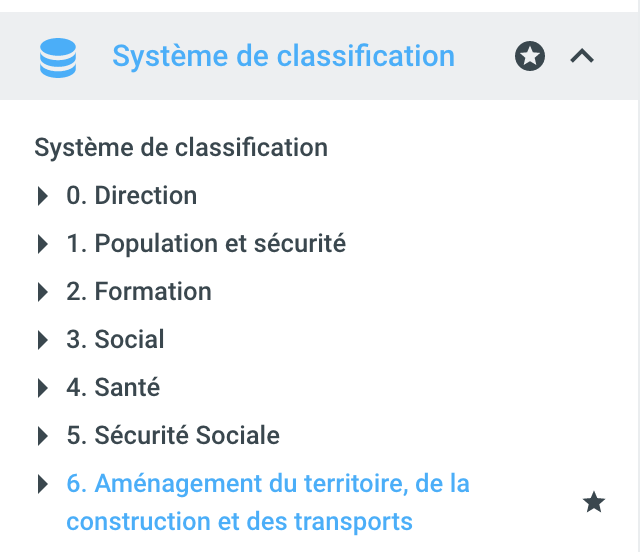Expand the 6. Aménagement du territoire arrow
The image size is (640, 552).
[x=42, y=484]
